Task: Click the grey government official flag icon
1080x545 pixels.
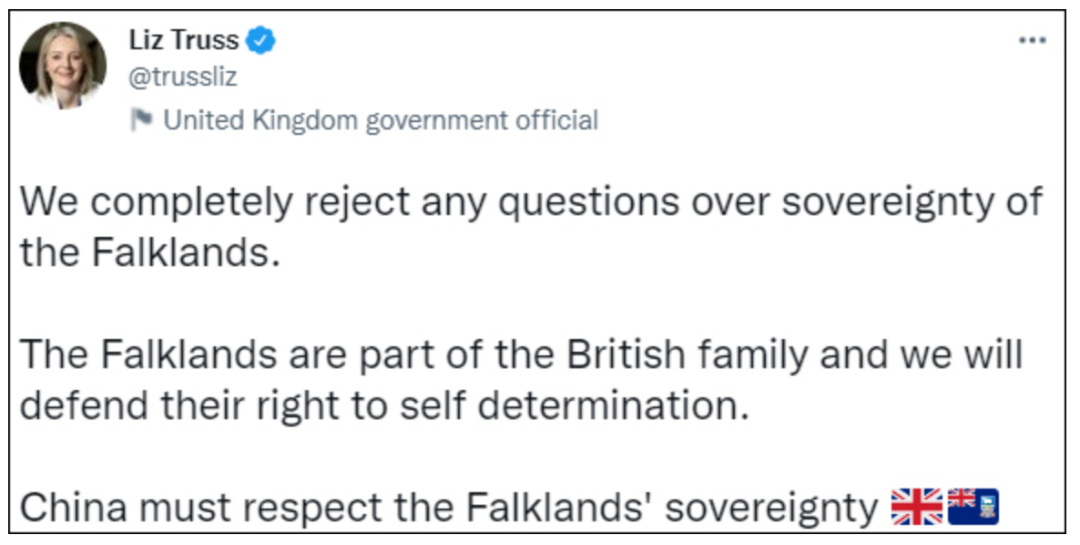Action: click(141, 120)
